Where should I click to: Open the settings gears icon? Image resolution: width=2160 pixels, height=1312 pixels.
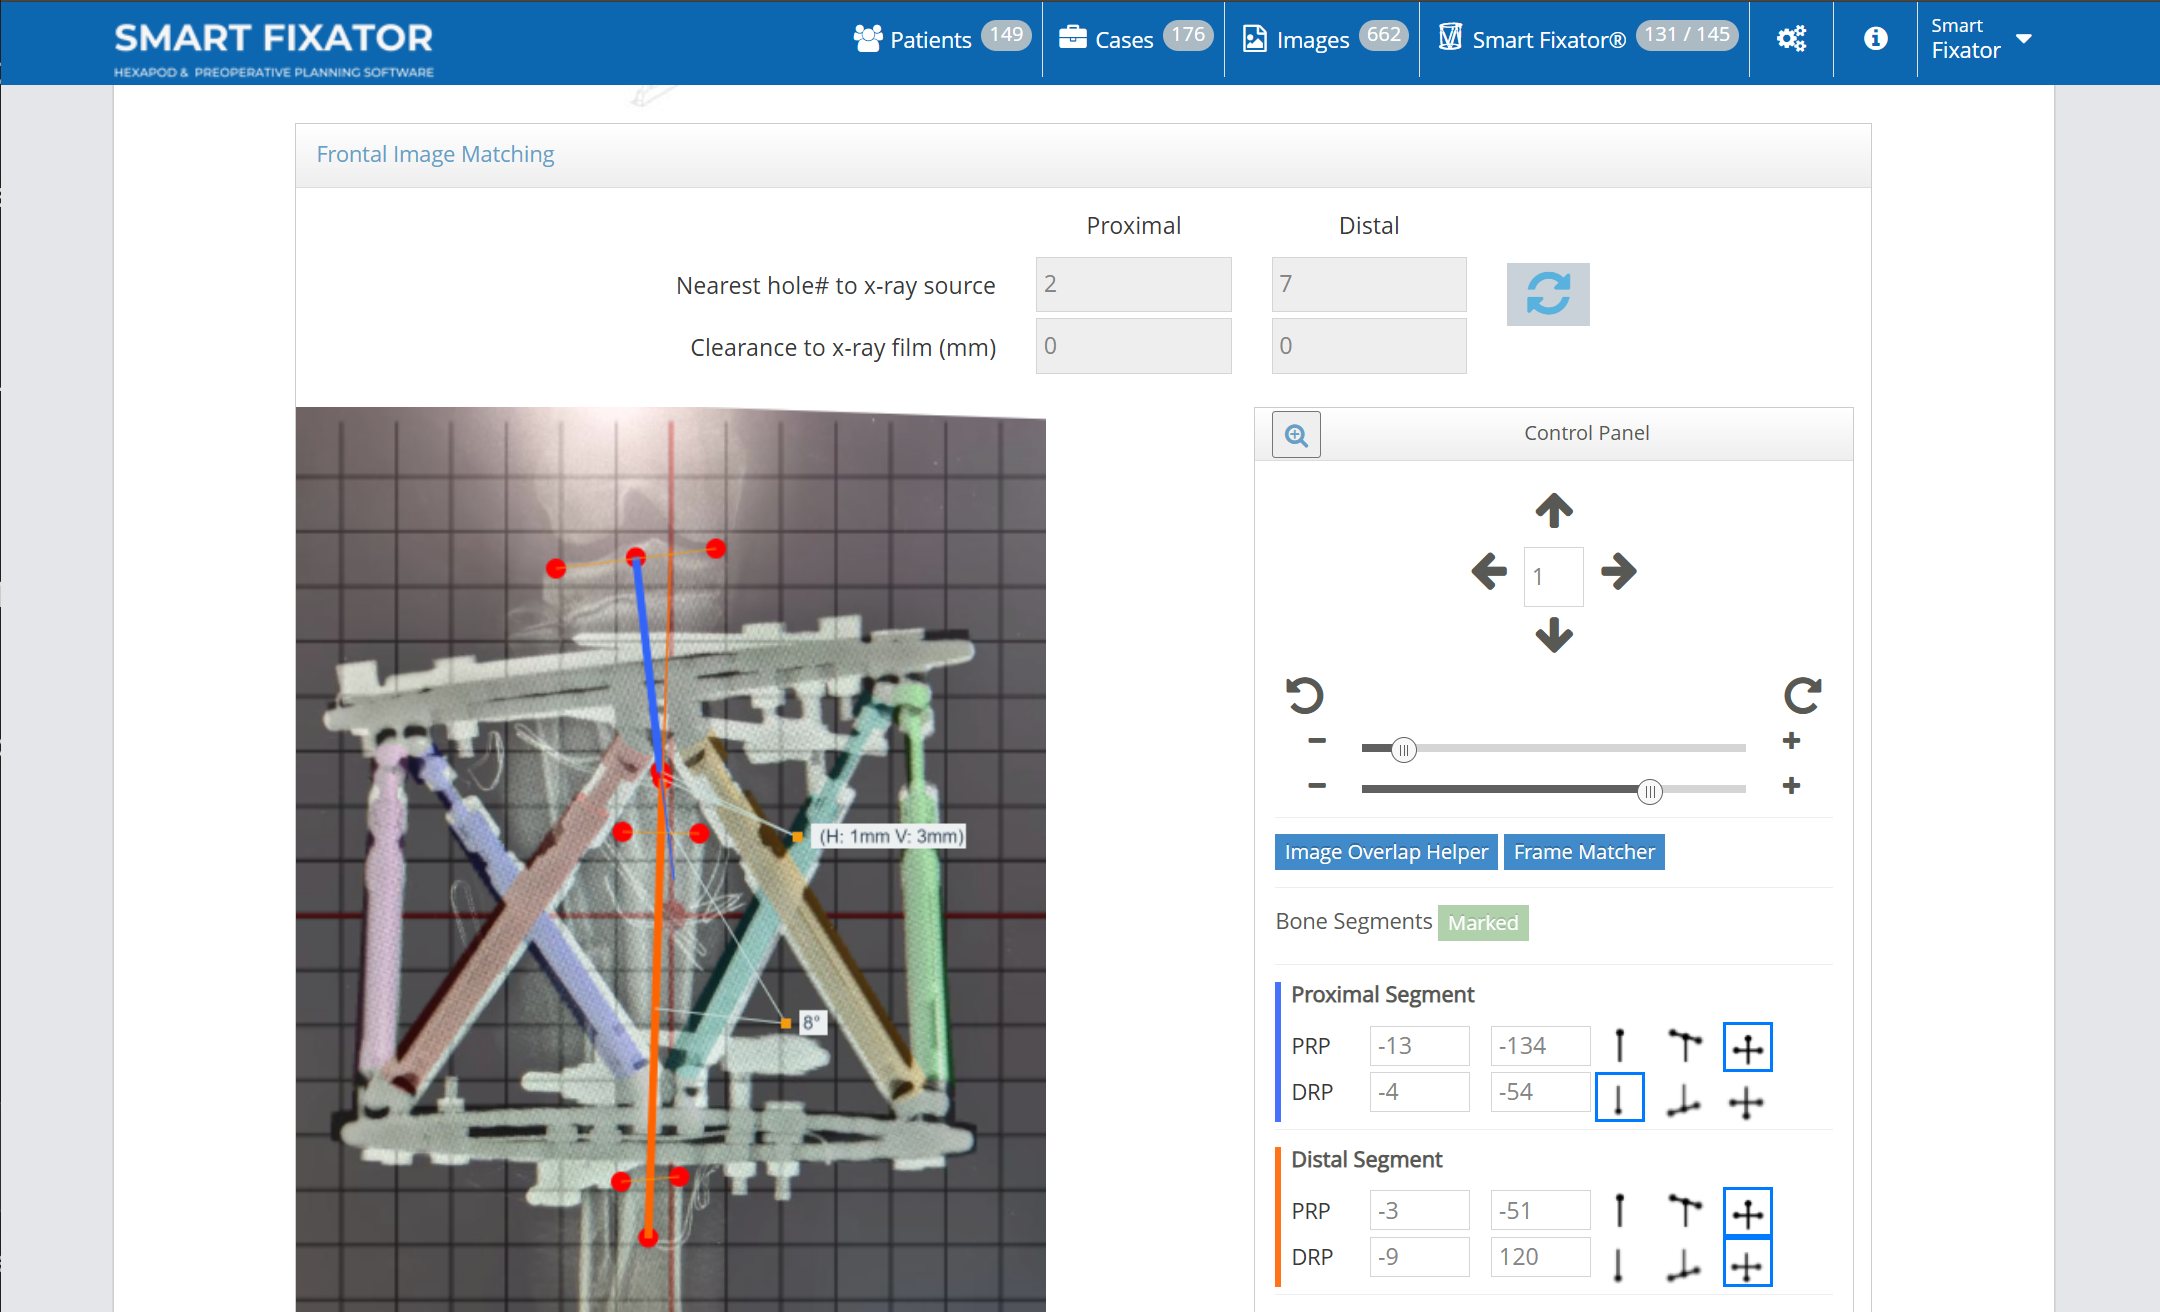tap(1791, 39)
